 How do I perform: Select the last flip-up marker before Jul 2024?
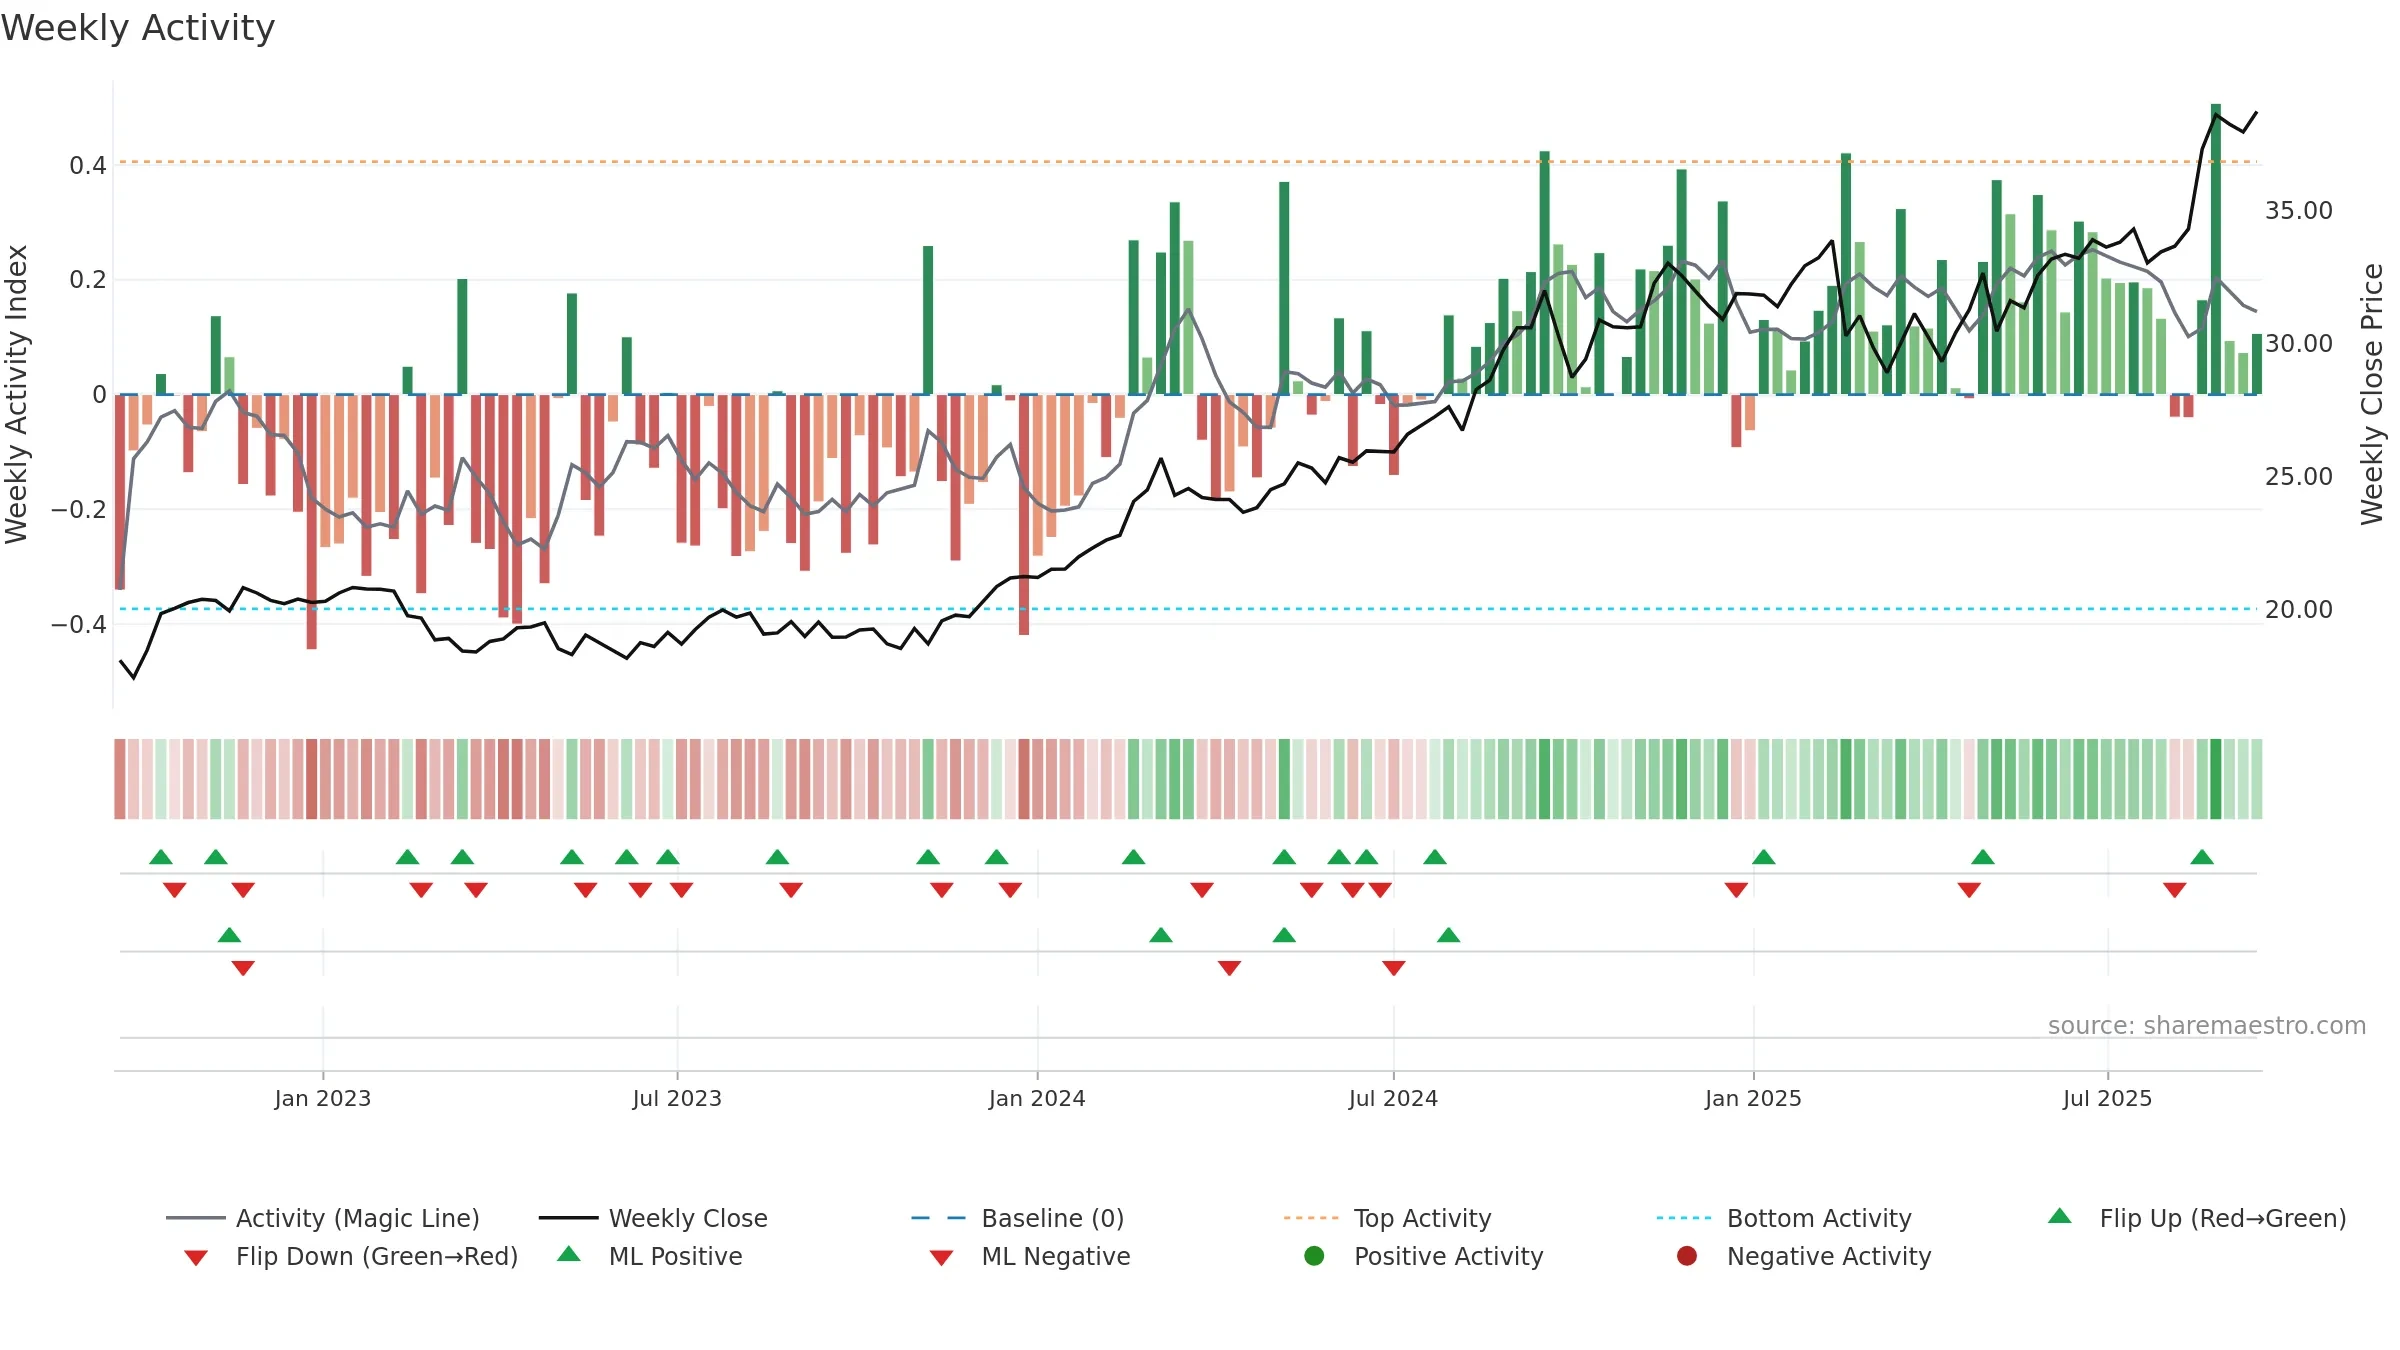(x=1367, y=857)
